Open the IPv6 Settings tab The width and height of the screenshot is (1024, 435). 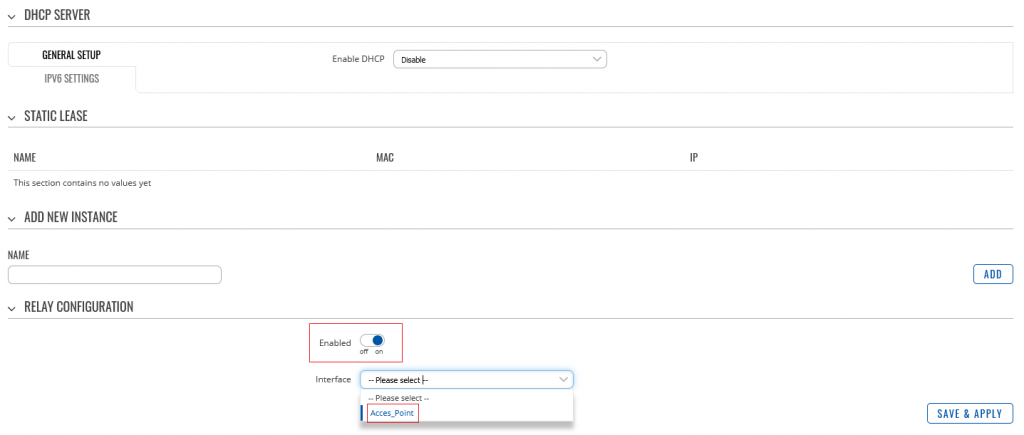(x=71, y=78)
